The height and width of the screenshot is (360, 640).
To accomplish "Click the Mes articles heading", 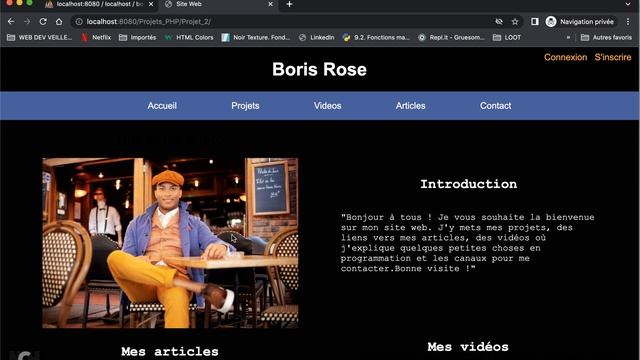I will click(x=170, y=351).
